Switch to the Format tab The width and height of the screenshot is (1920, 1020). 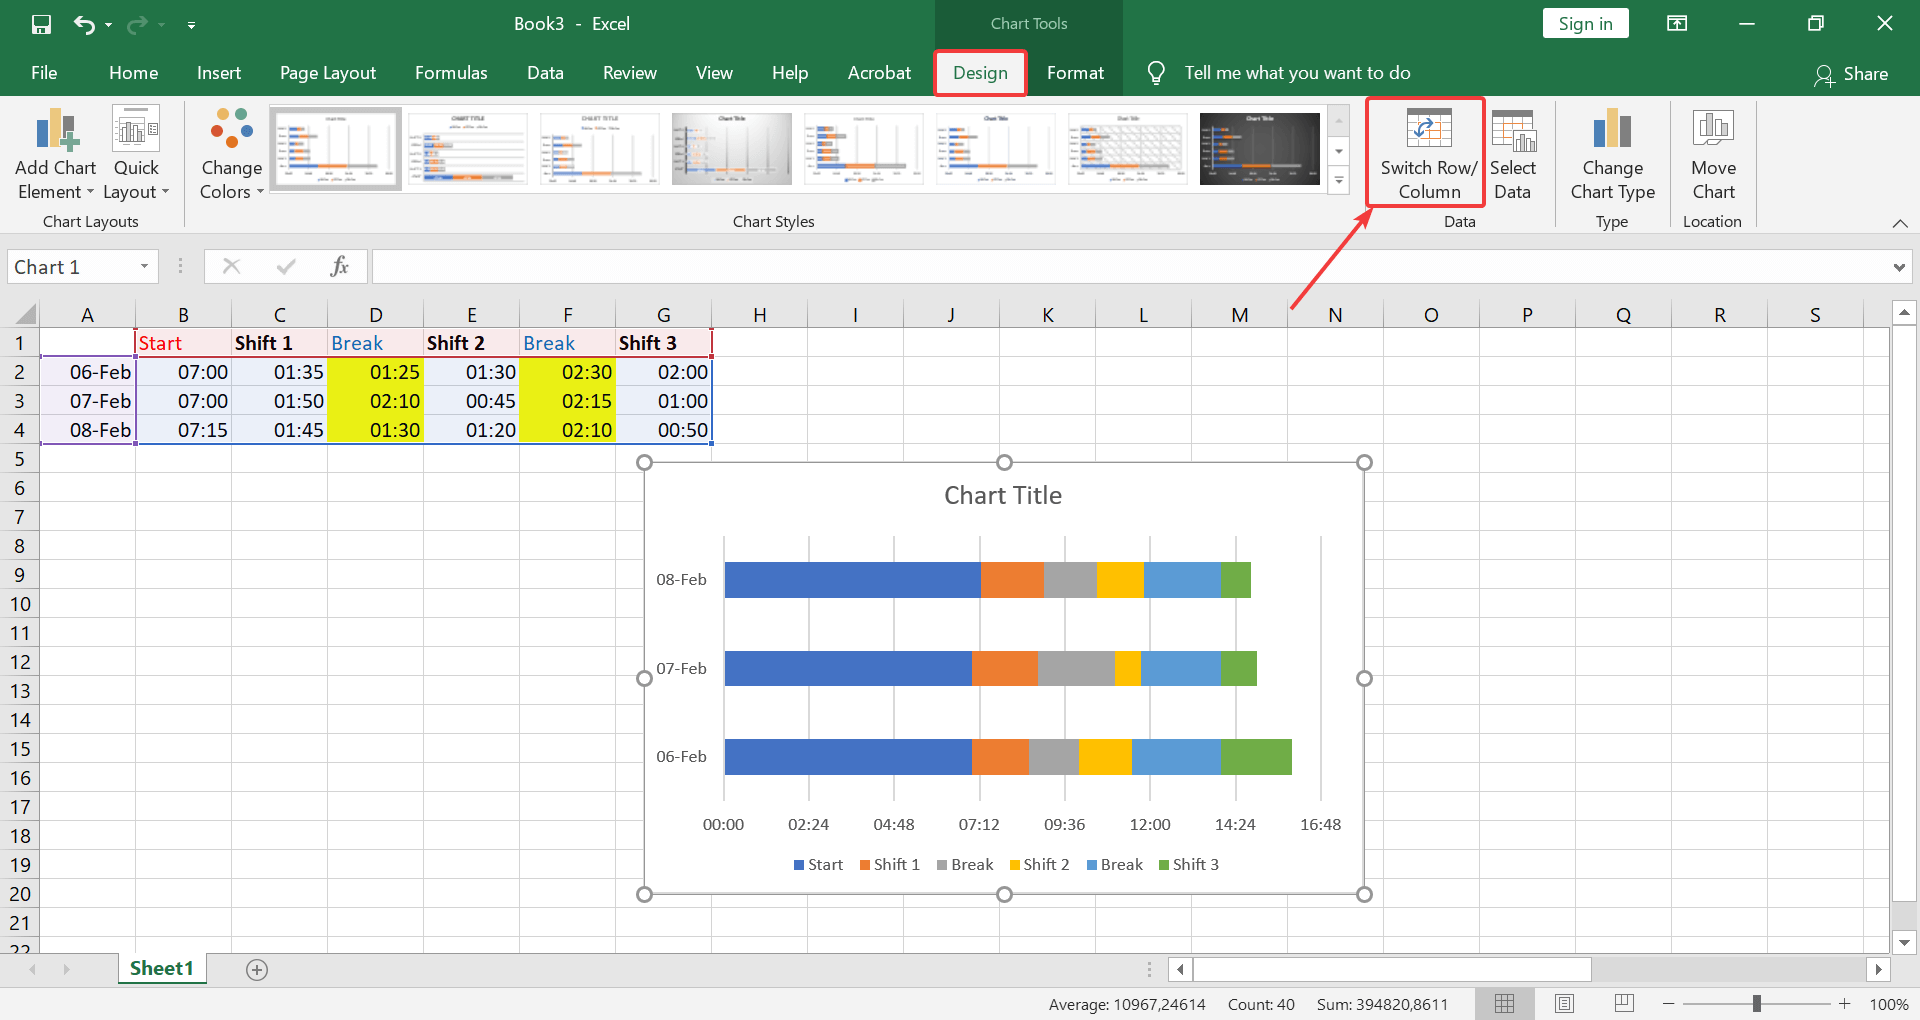tap(1075, 72)
